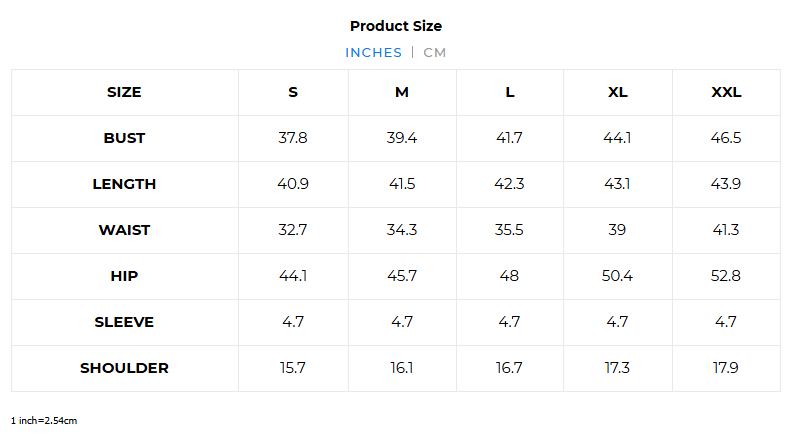Click the shoulder value 16.1 for M

tap(402, 367)
